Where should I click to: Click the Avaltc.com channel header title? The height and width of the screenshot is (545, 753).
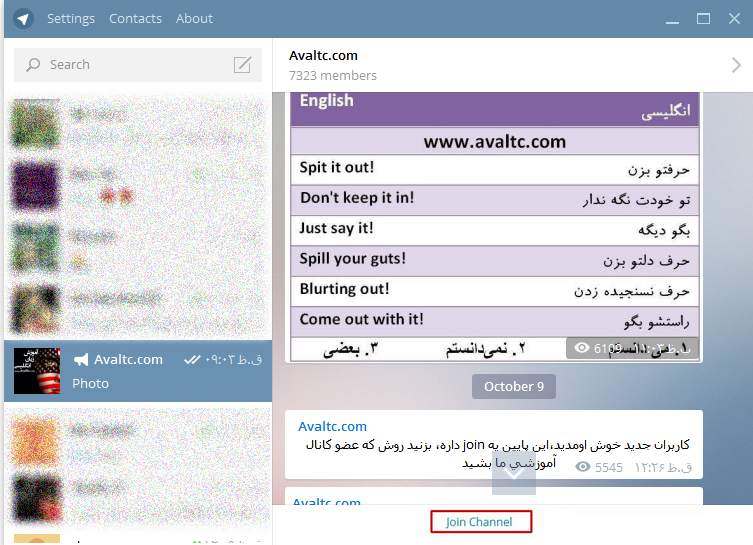tap(323, 56)
